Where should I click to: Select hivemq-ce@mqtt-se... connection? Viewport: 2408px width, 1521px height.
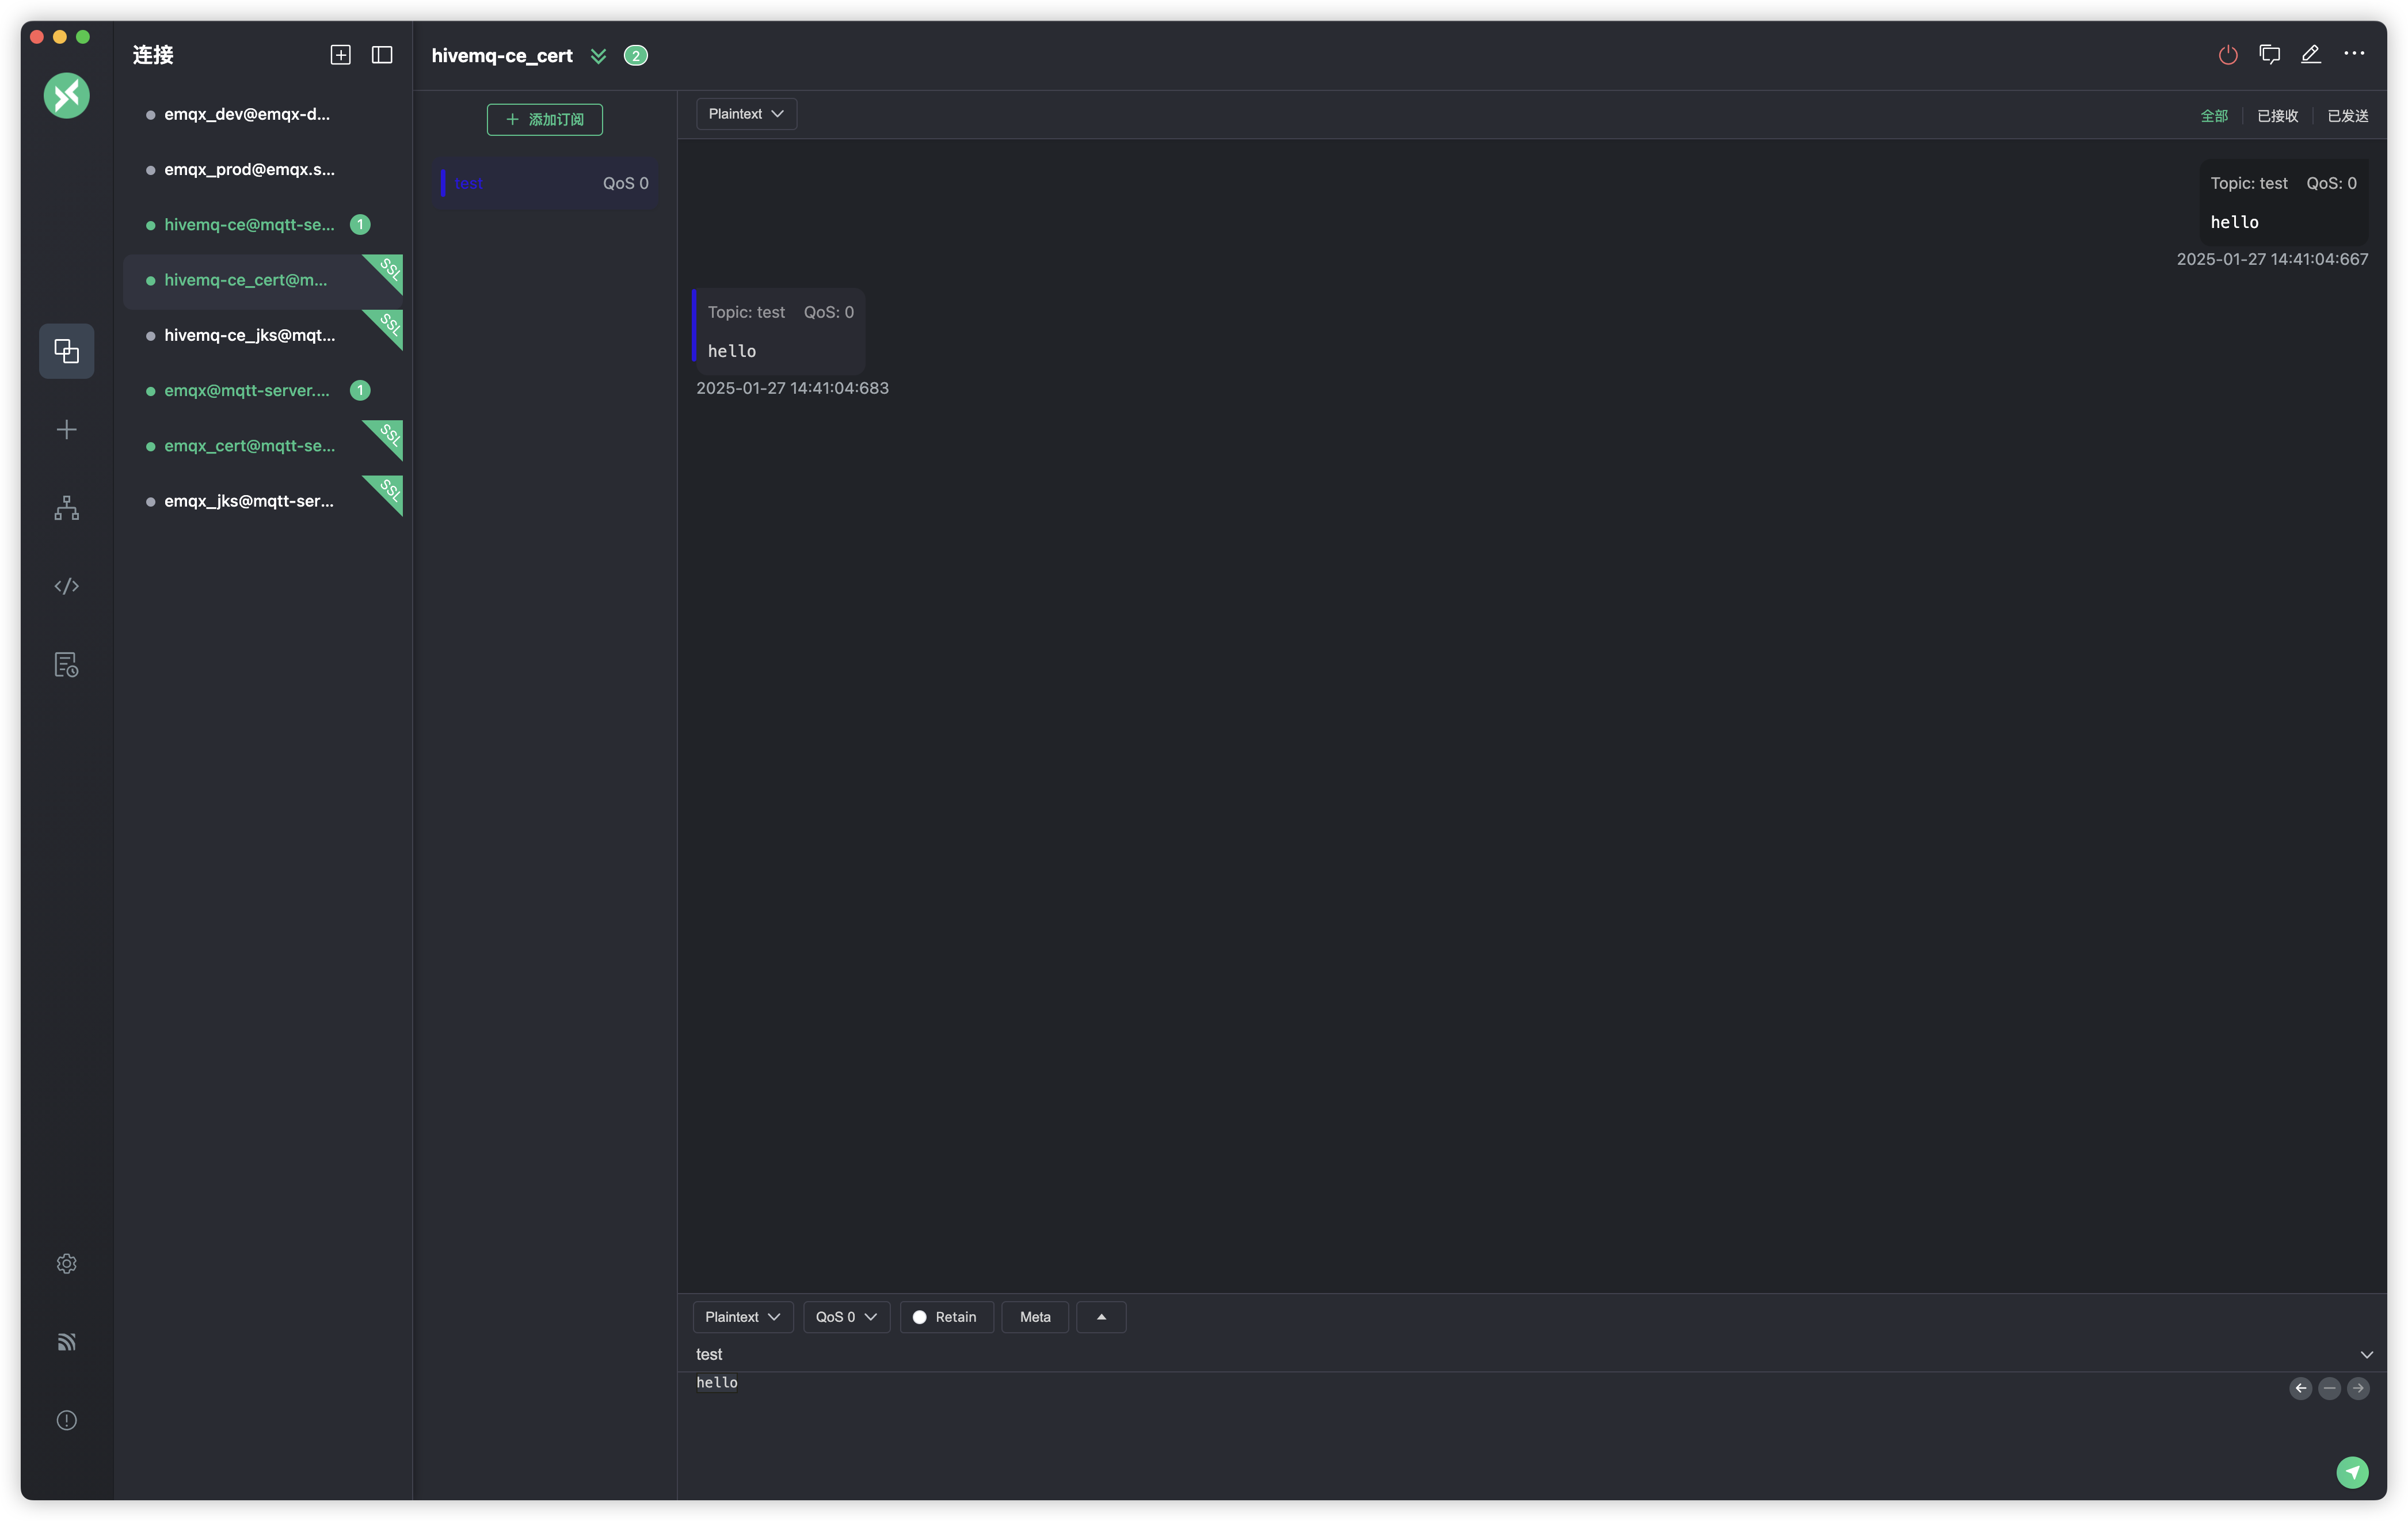click(262, 225)
